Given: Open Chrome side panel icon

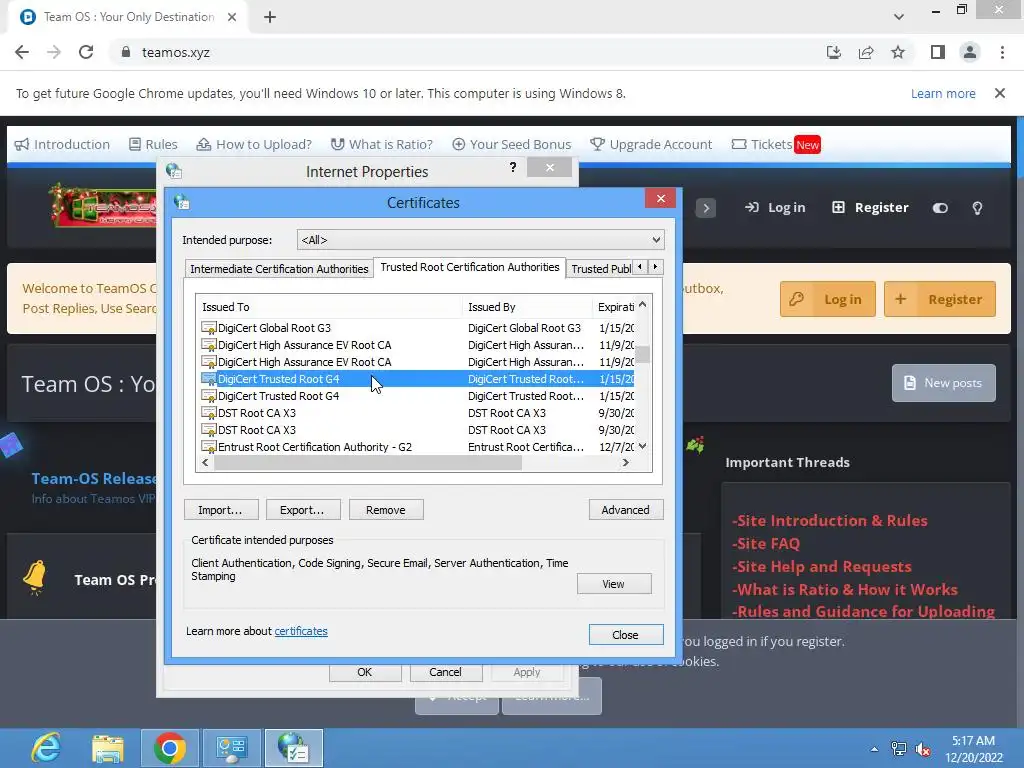Looking at the screenshot, I should (x=938, y=52).
